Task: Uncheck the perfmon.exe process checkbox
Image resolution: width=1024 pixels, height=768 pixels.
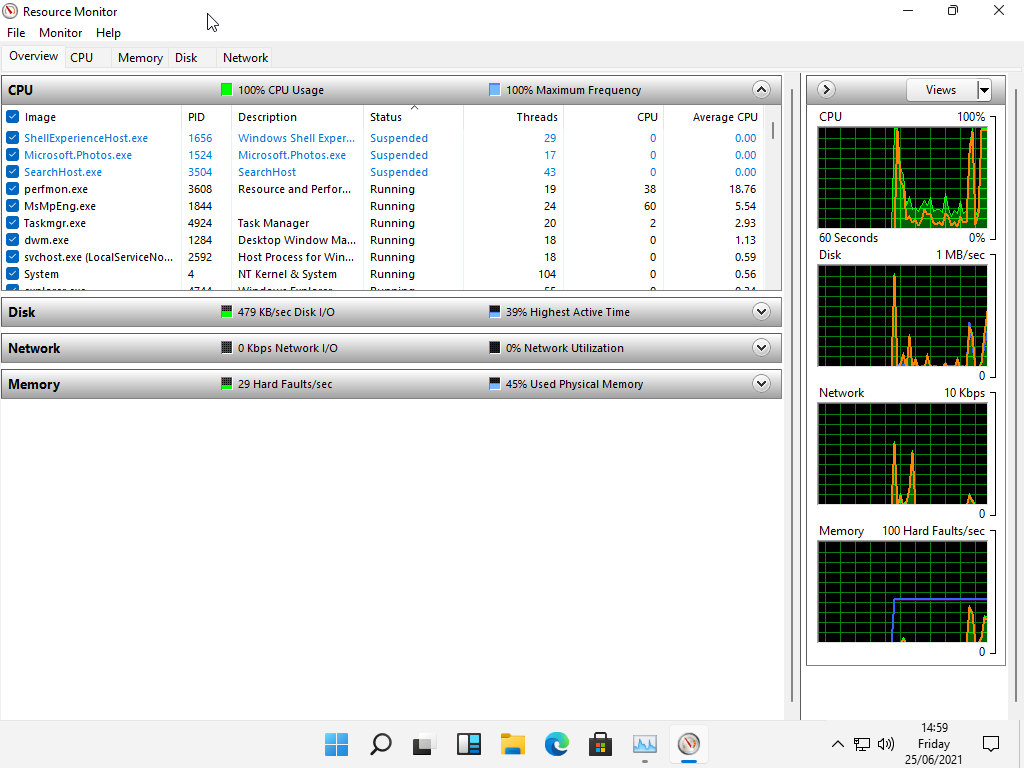Action: (13, 189)
